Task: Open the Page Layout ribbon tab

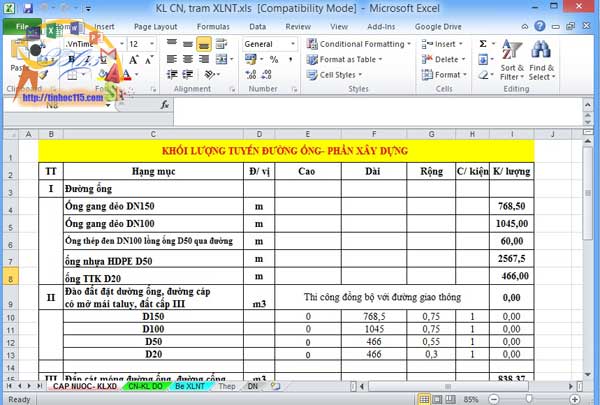Action: tap(156, 26)
